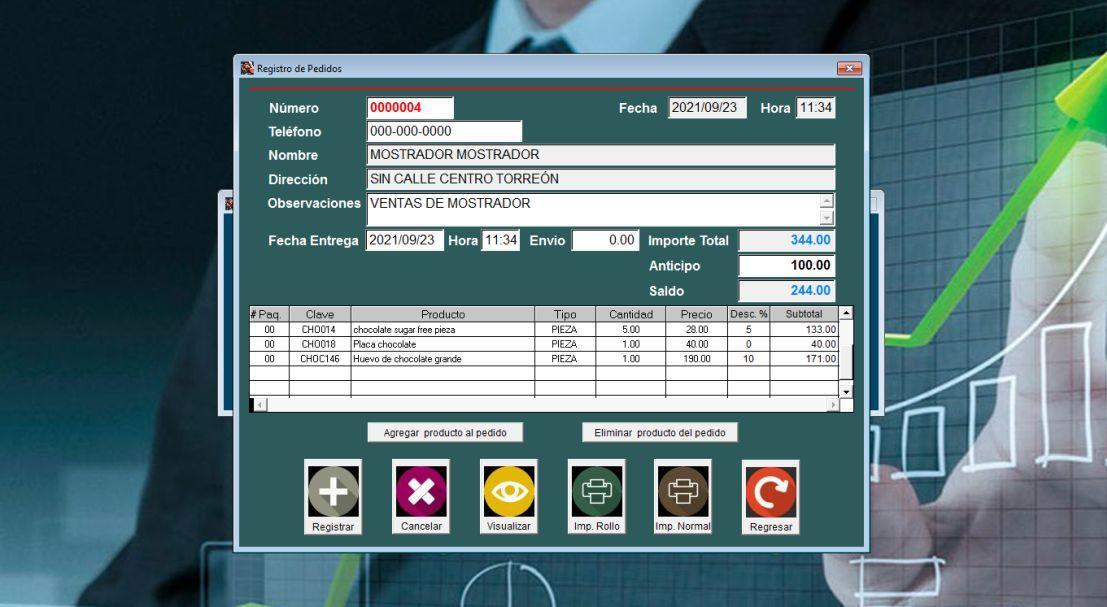The width and height of the screenshot is (1107, 607).
Task: Click the Subtotal column header
Action: tap(804, 314)
